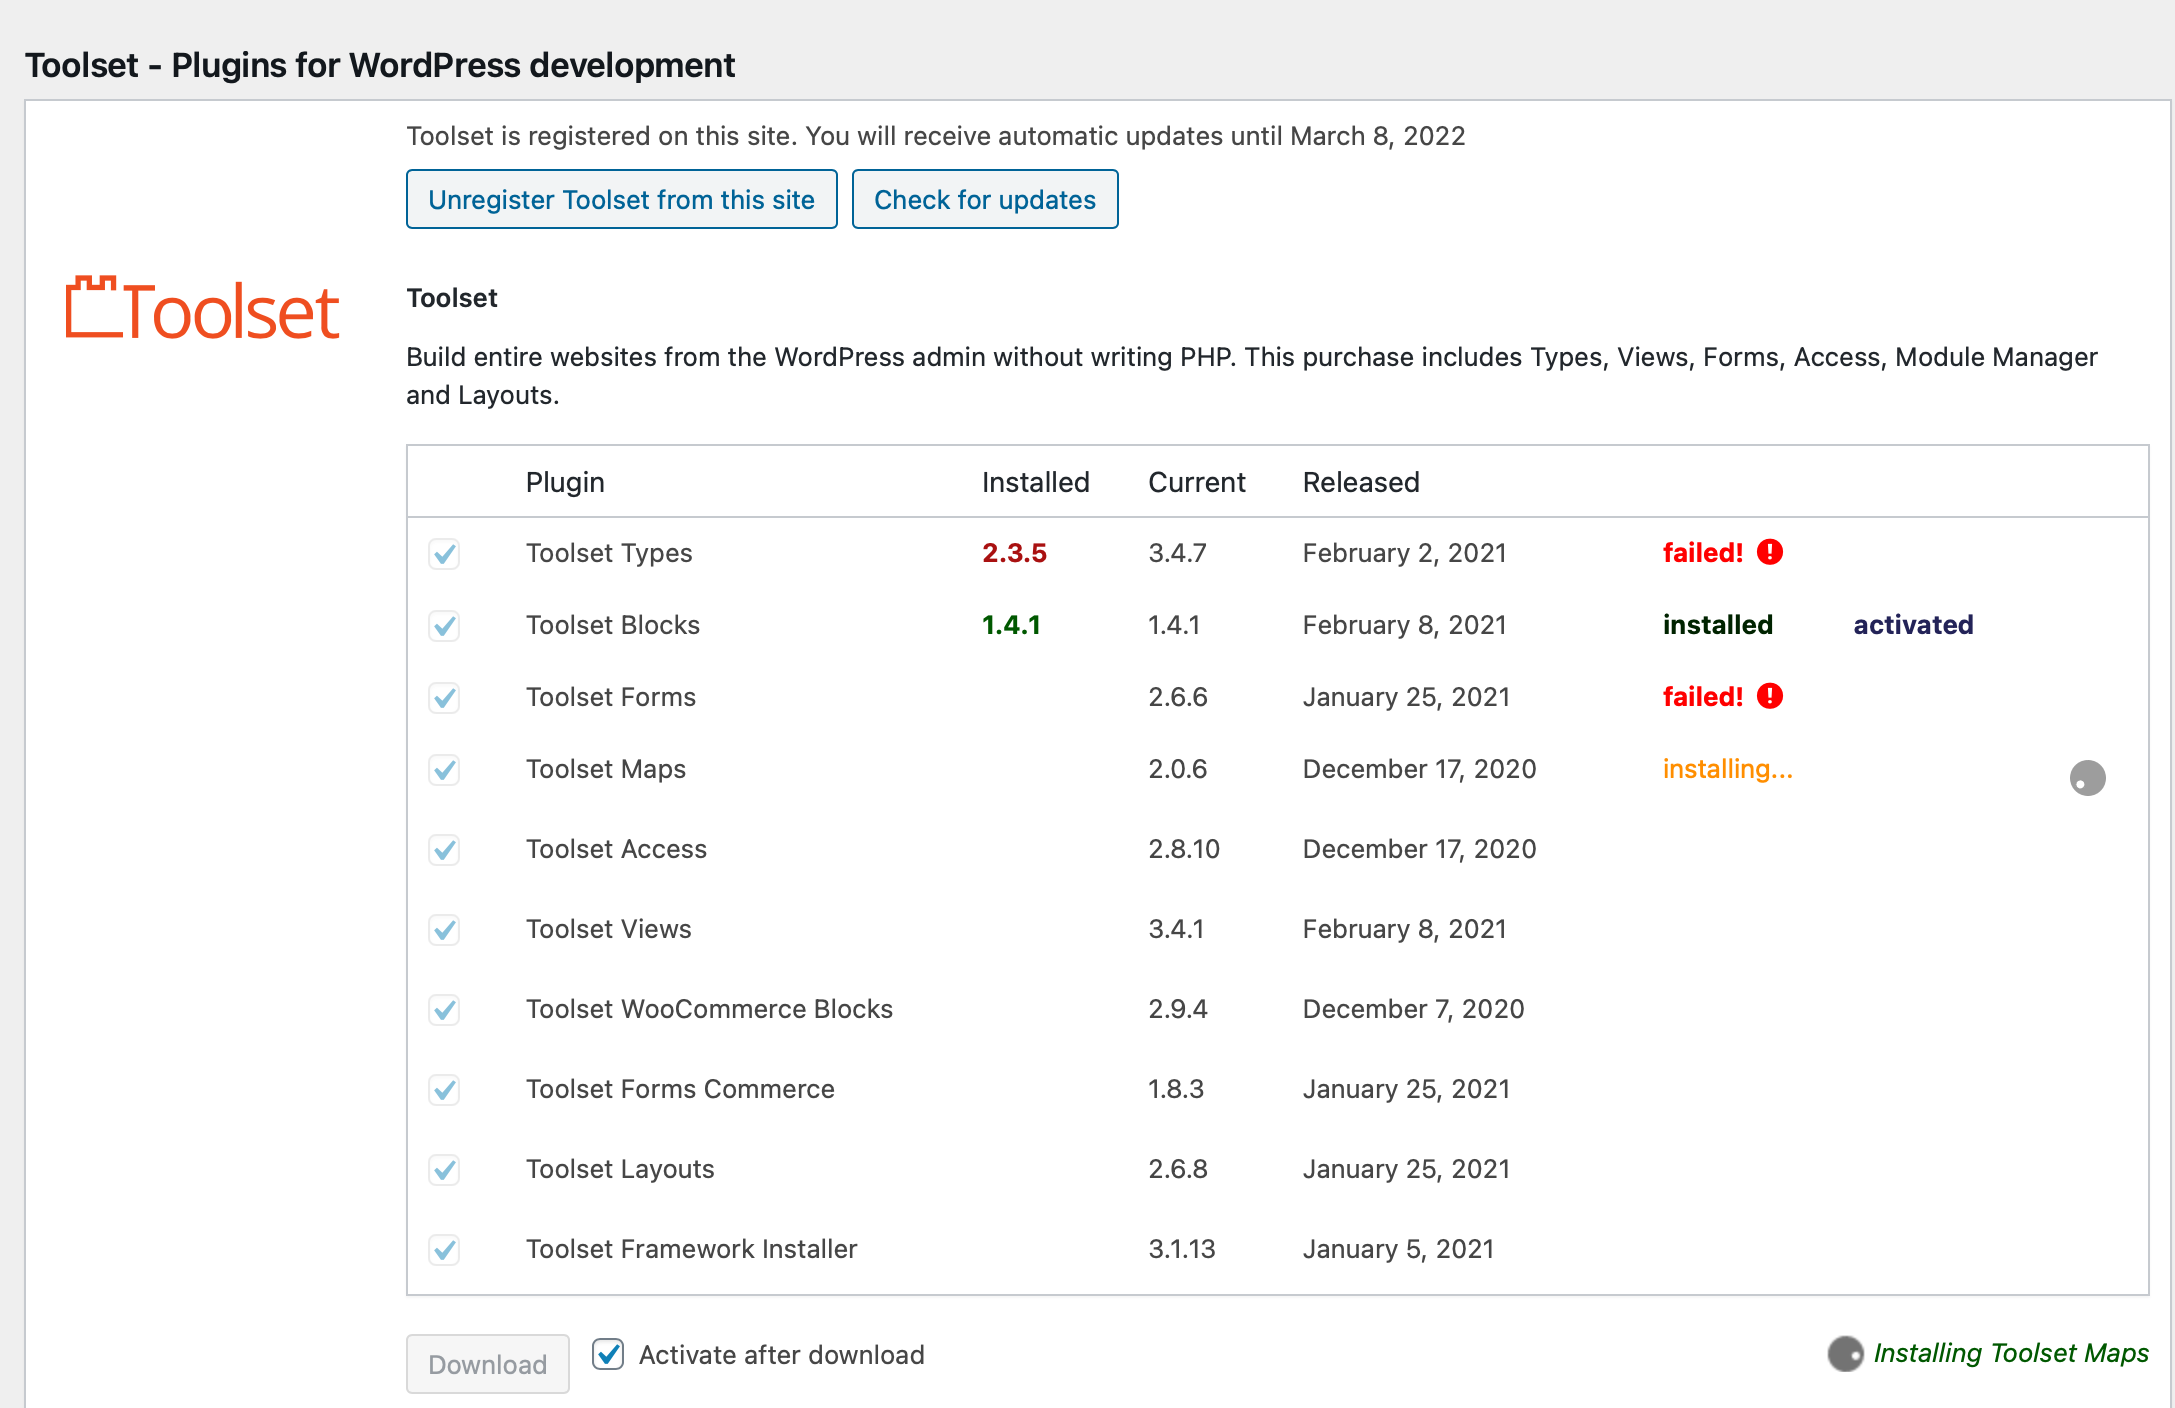Click installed version 2.3.5 in red
The height and width of the screenshot is (1408, 2175).
(x=1014, y=553)
